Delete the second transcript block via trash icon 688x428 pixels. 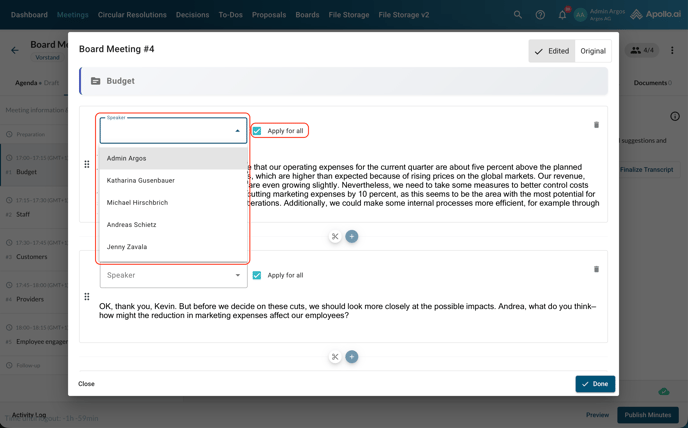coord(596,269)
